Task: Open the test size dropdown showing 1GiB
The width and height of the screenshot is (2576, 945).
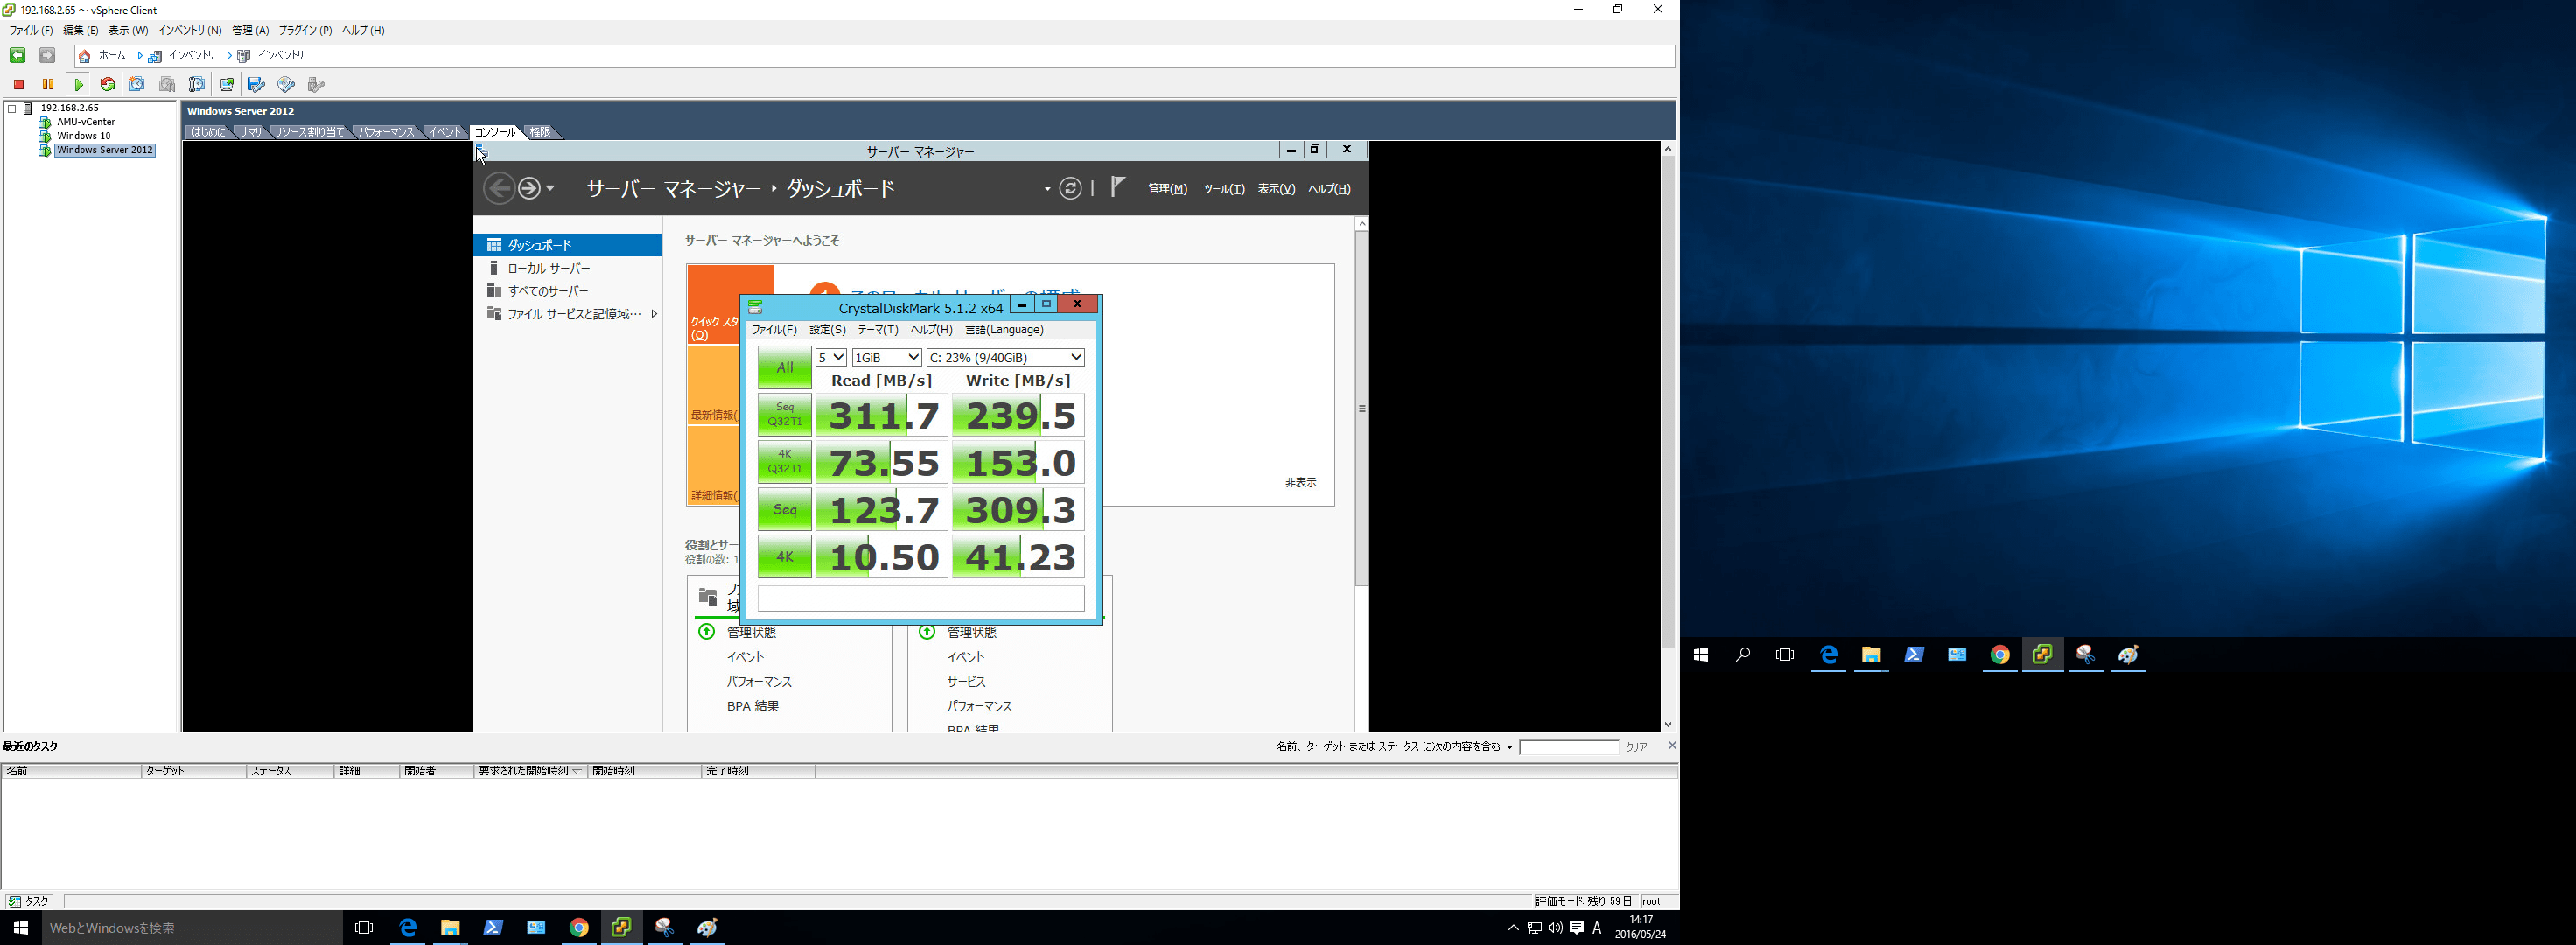Action: tap(887, 357)
